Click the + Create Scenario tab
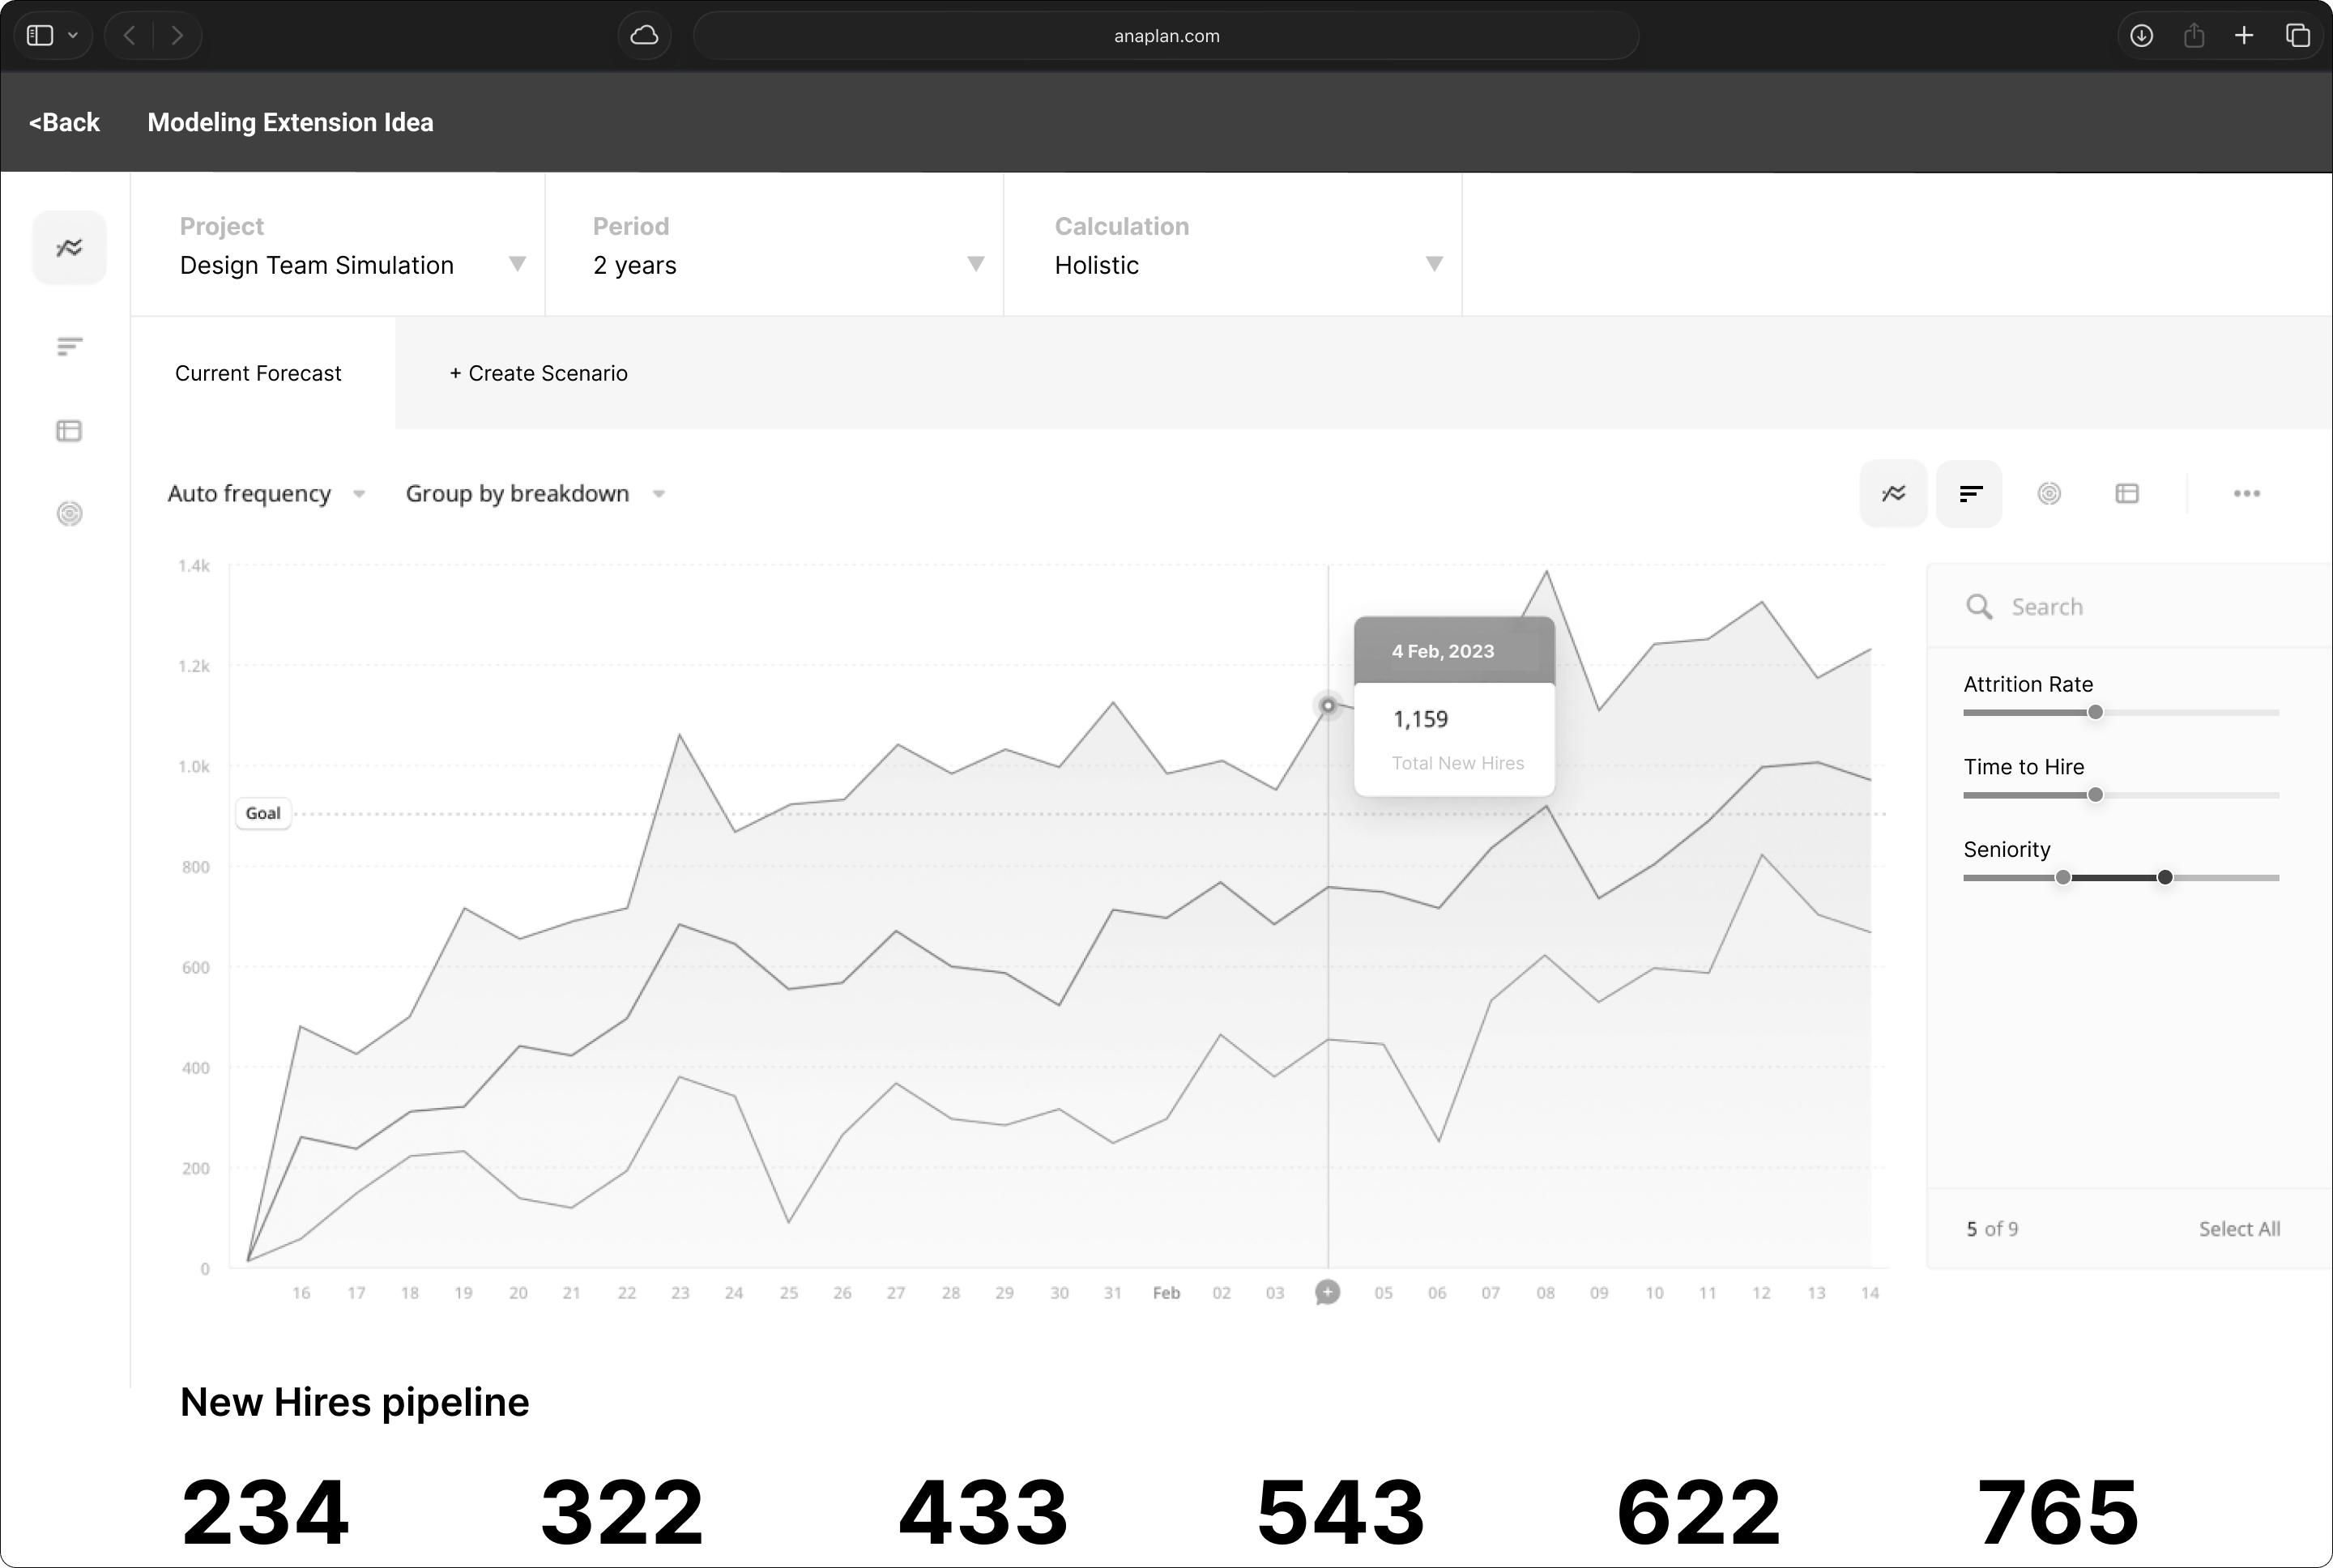The image size is (2333, 1568). point(538,373)
